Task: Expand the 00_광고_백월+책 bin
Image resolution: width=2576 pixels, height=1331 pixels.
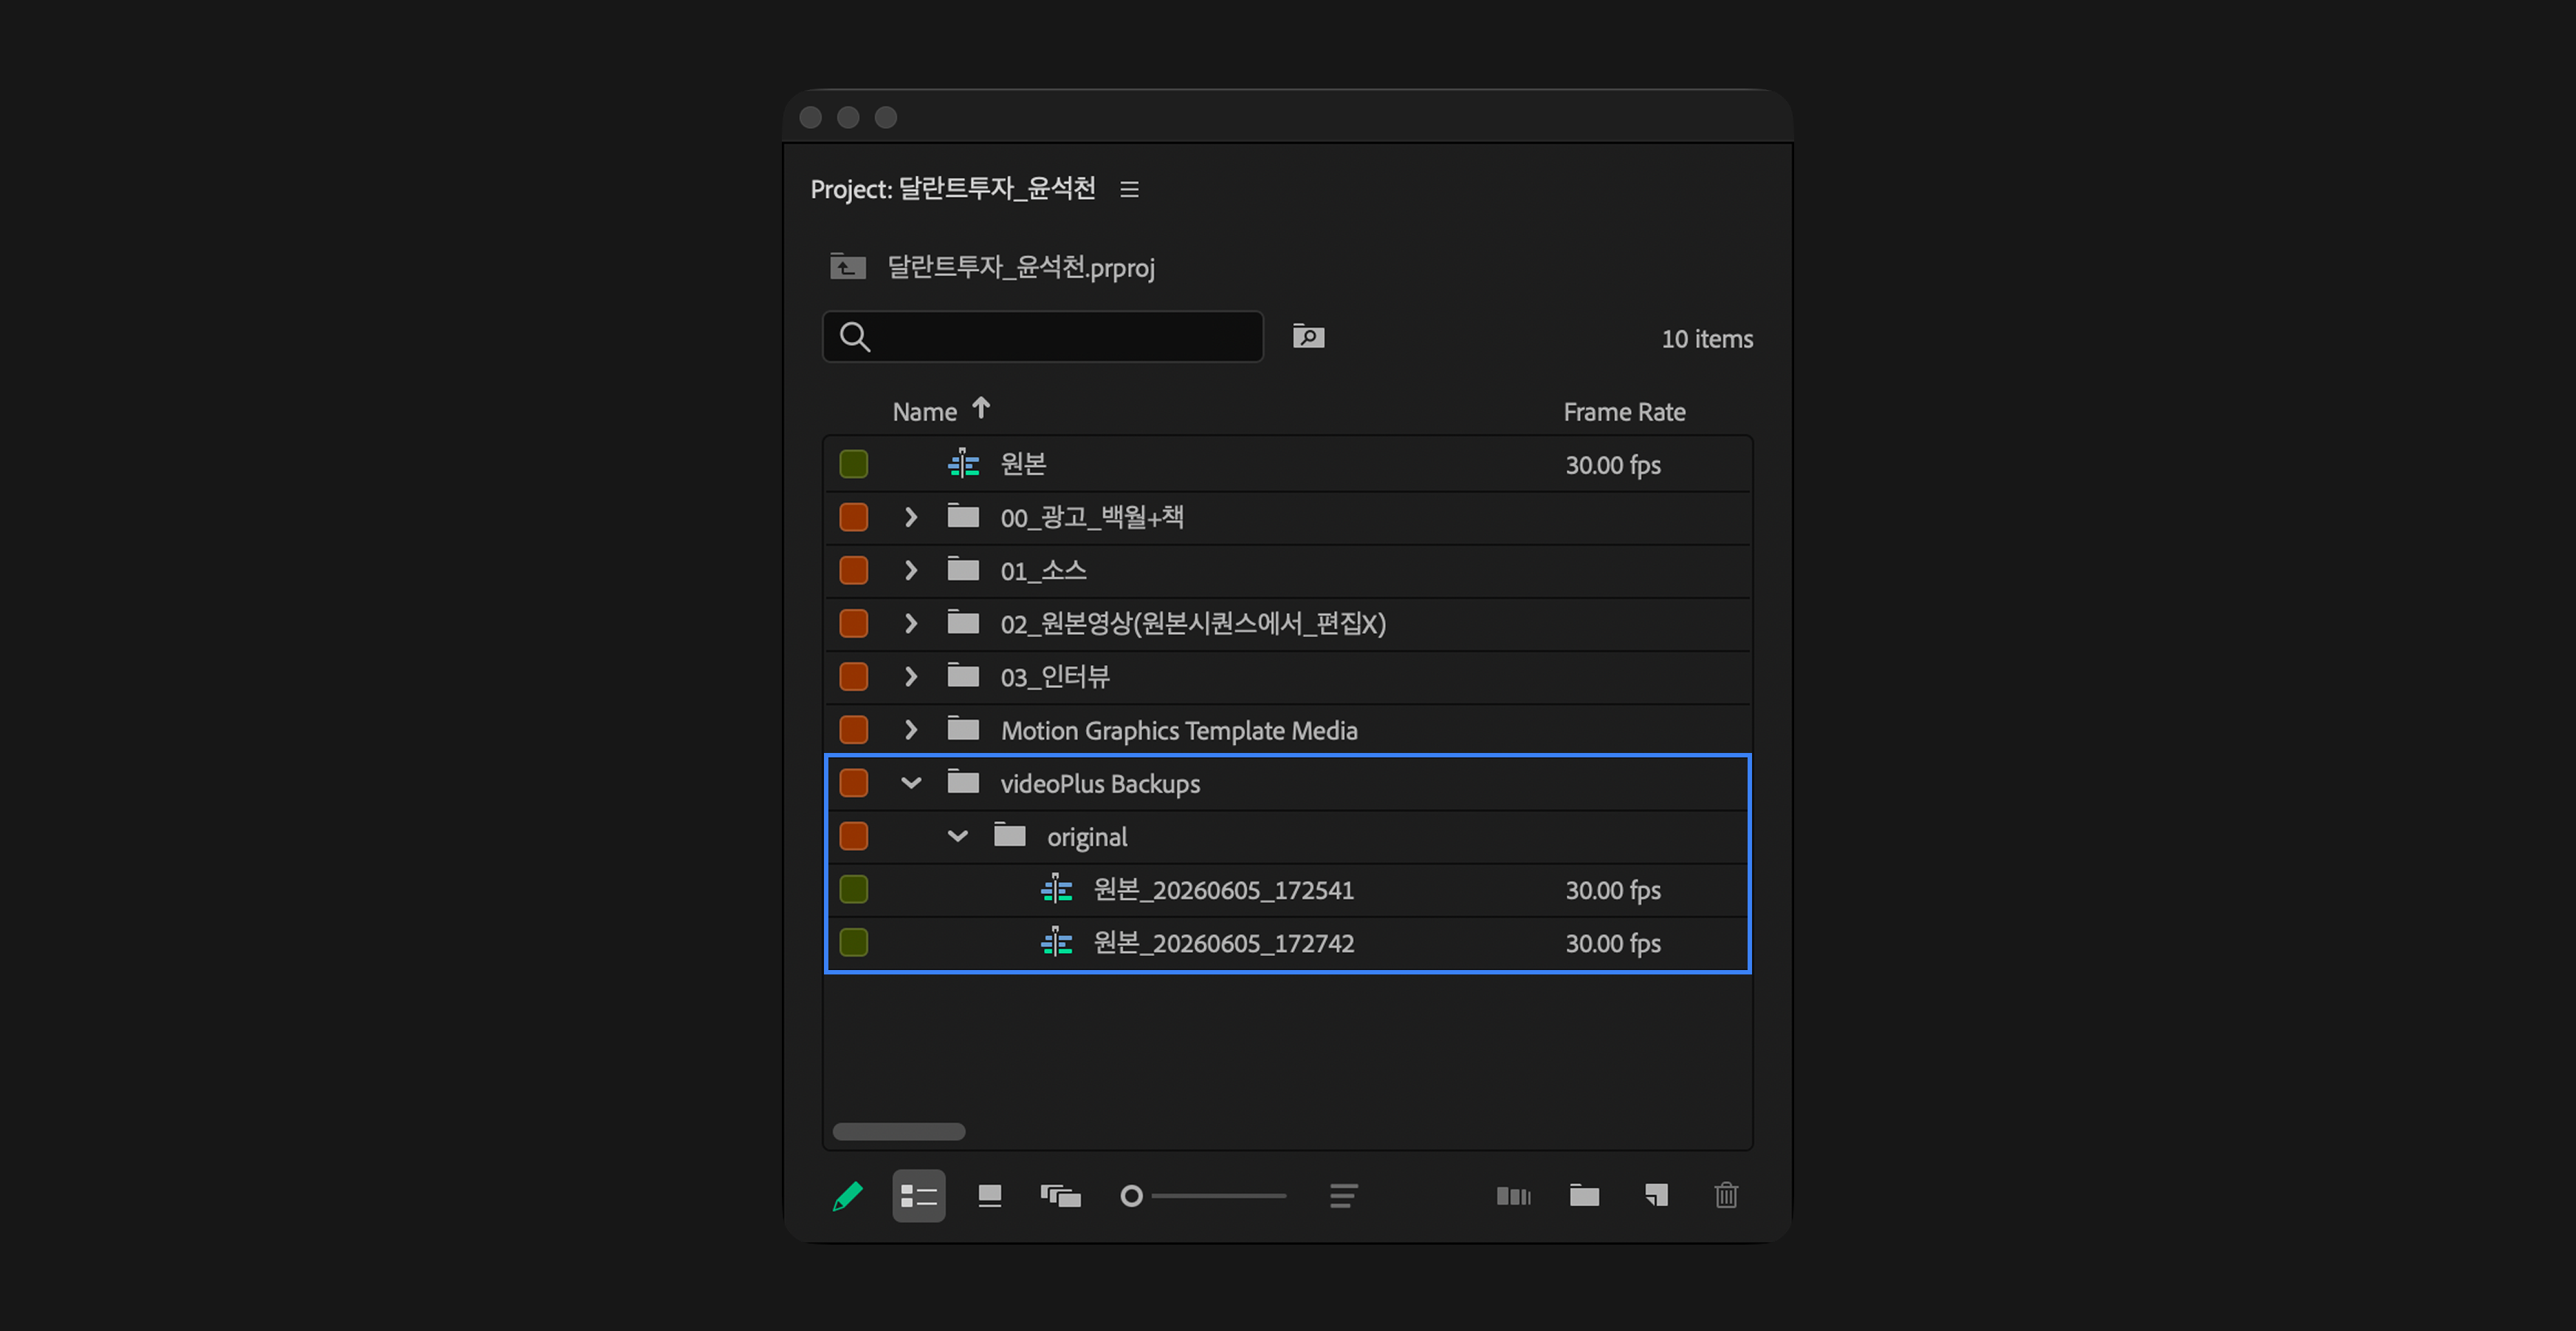Action: tap(910, 517)
